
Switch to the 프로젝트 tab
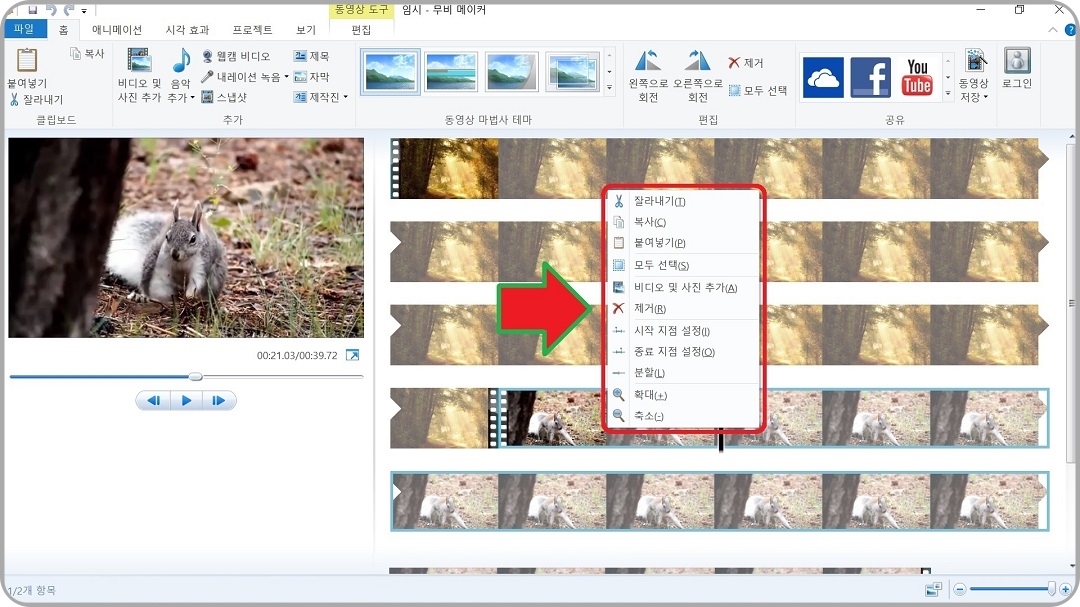pyautogui.click(x=252, y=30)
